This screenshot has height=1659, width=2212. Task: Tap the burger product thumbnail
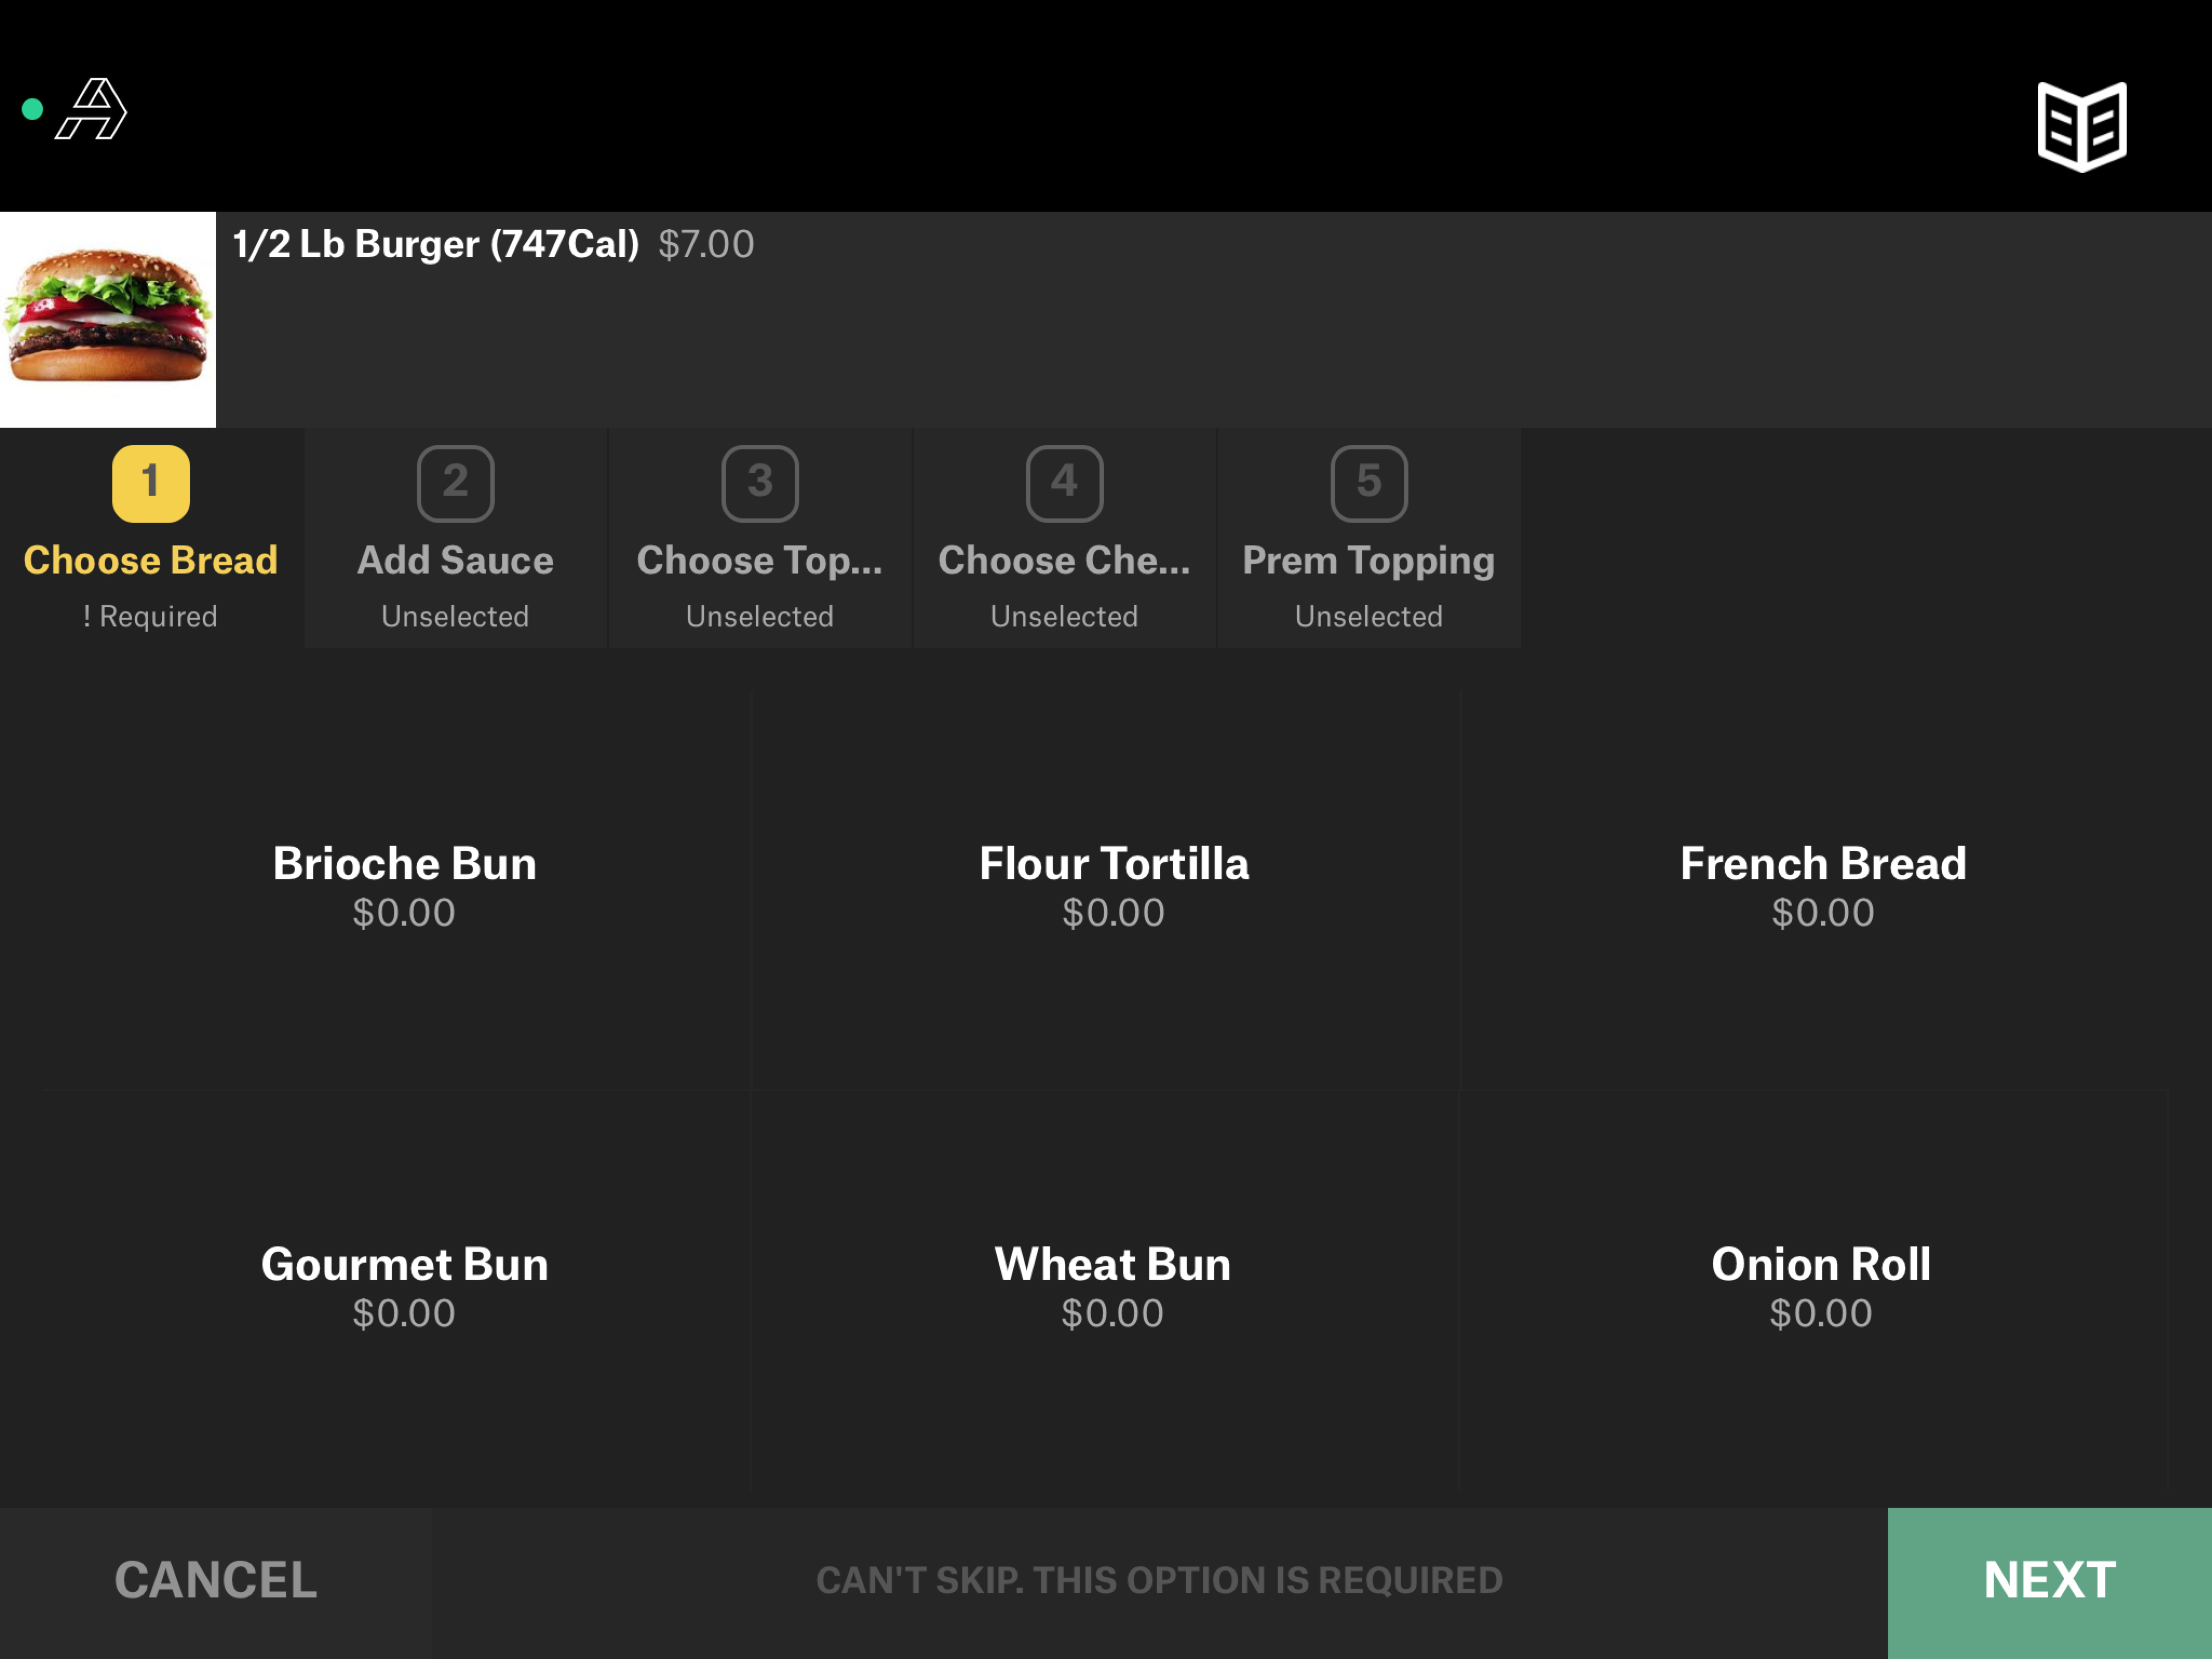(x=108, y=319)
